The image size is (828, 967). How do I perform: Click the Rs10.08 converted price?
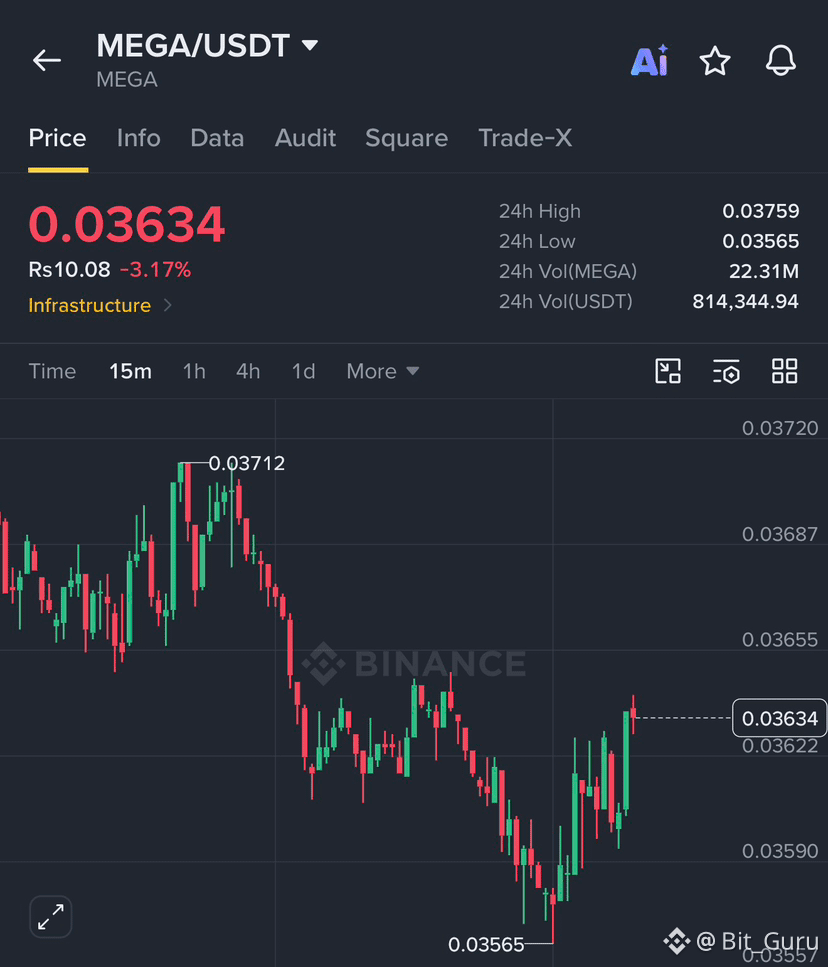69,270
